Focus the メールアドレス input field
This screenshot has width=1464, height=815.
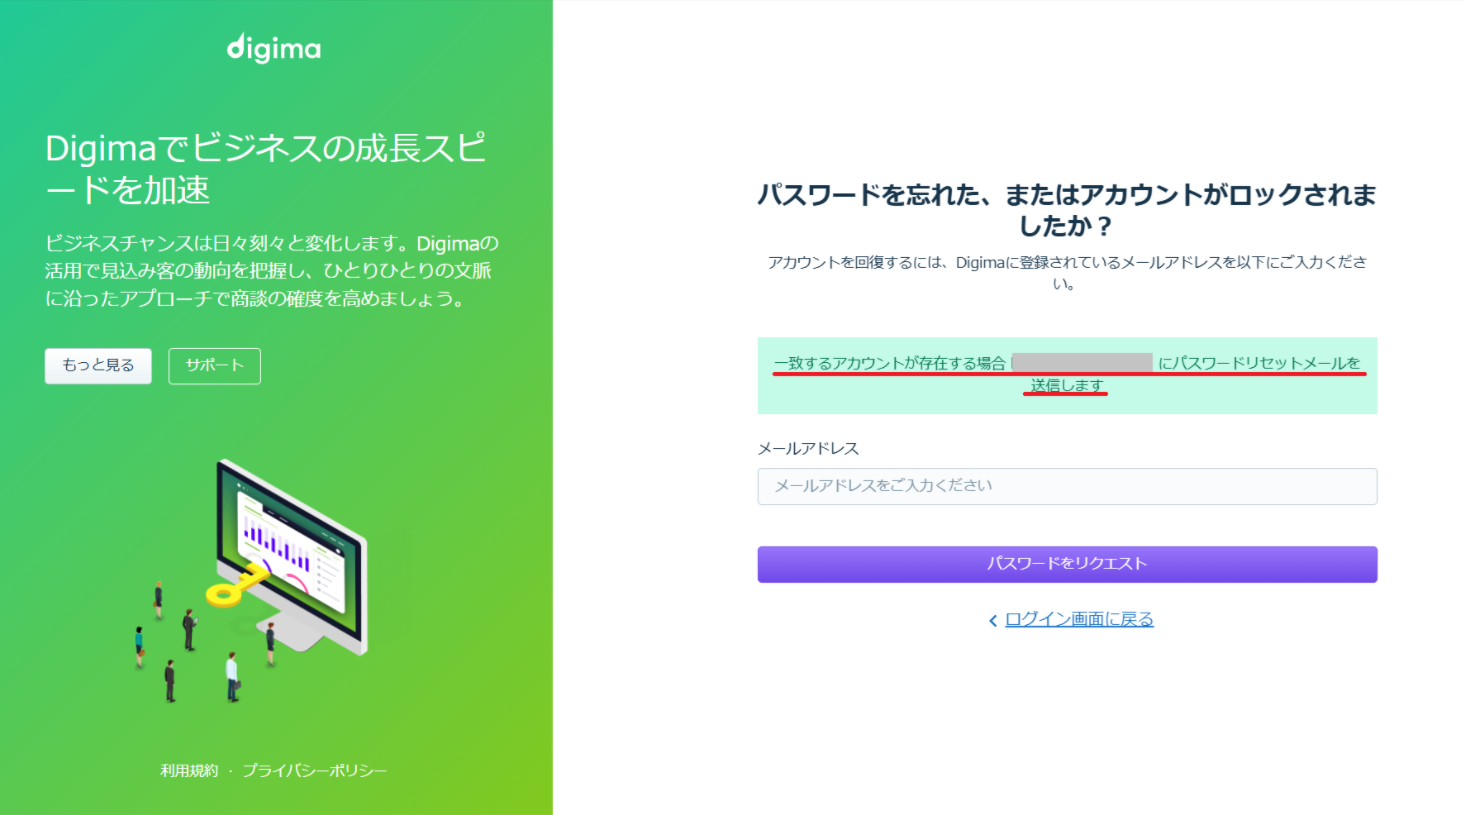coord(1067,486)
